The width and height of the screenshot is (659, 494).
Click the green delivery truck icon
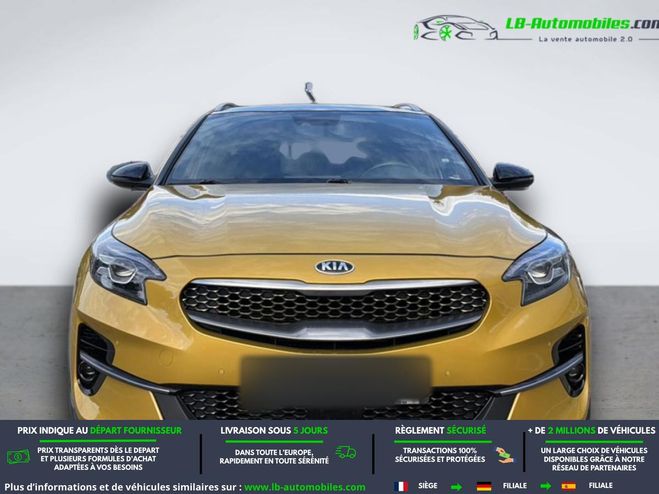[x=346, y=452]
